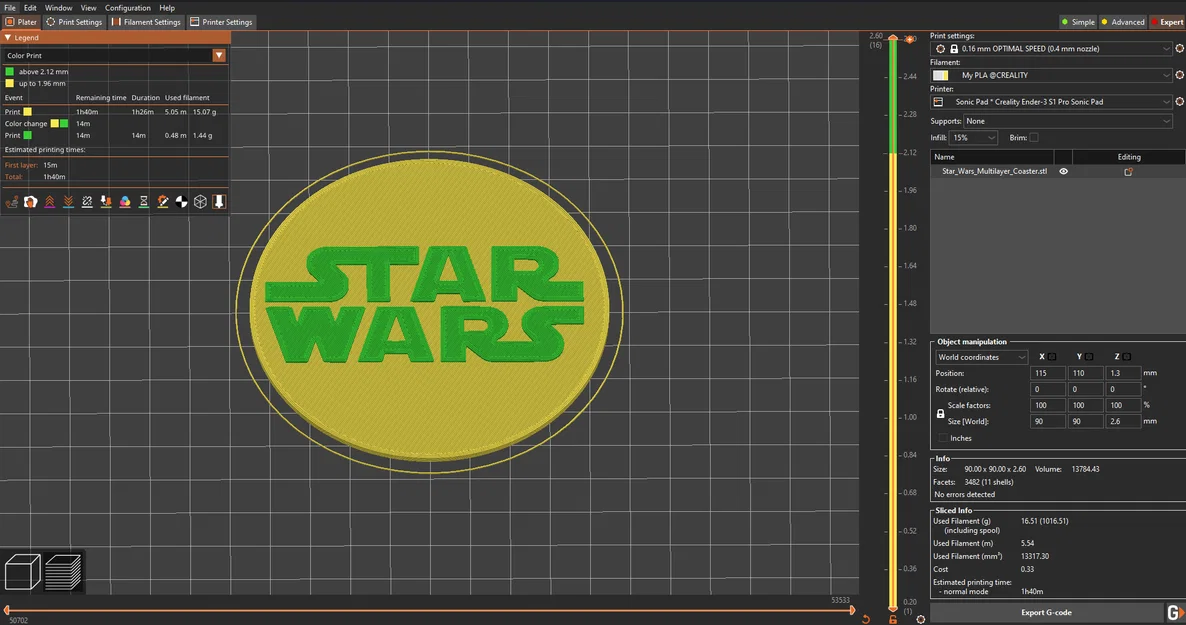The image size is (1186, 625).
Task: Open the Color Print dropdown in the Legend
Action: (x=217, y=54)
